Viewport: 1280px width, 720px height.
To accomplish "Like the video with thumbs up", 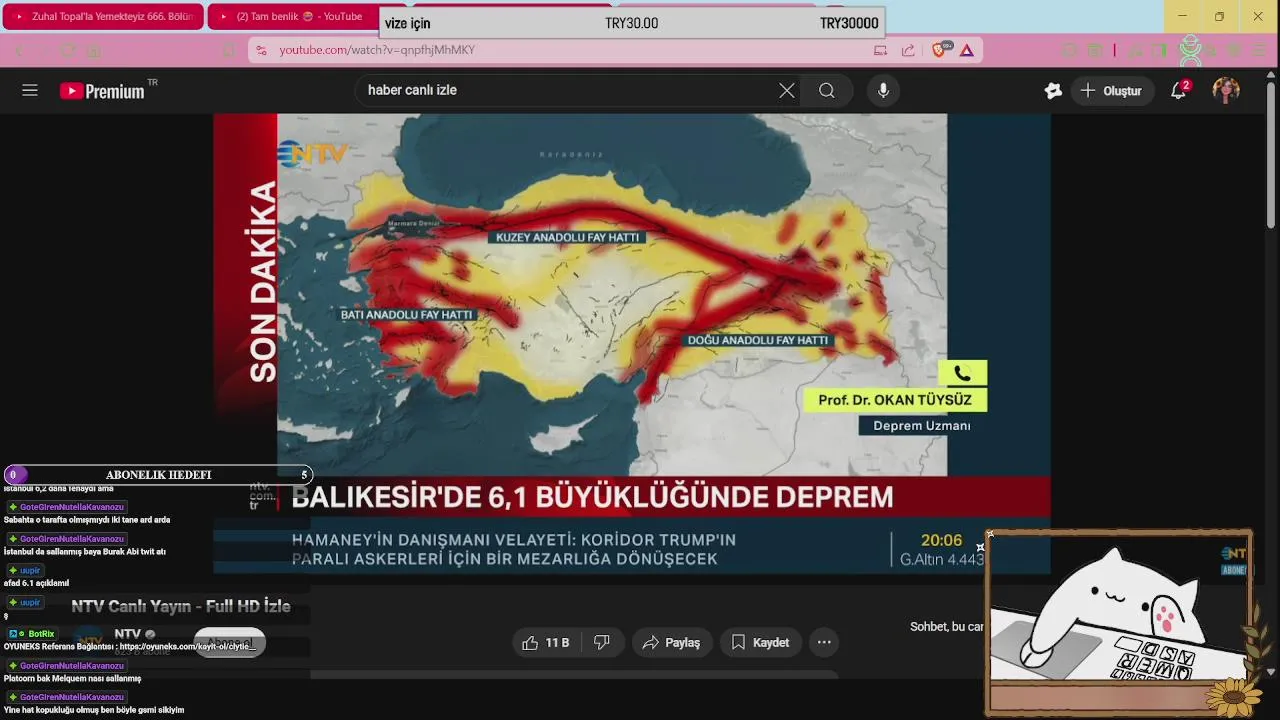I will [545, 643].
